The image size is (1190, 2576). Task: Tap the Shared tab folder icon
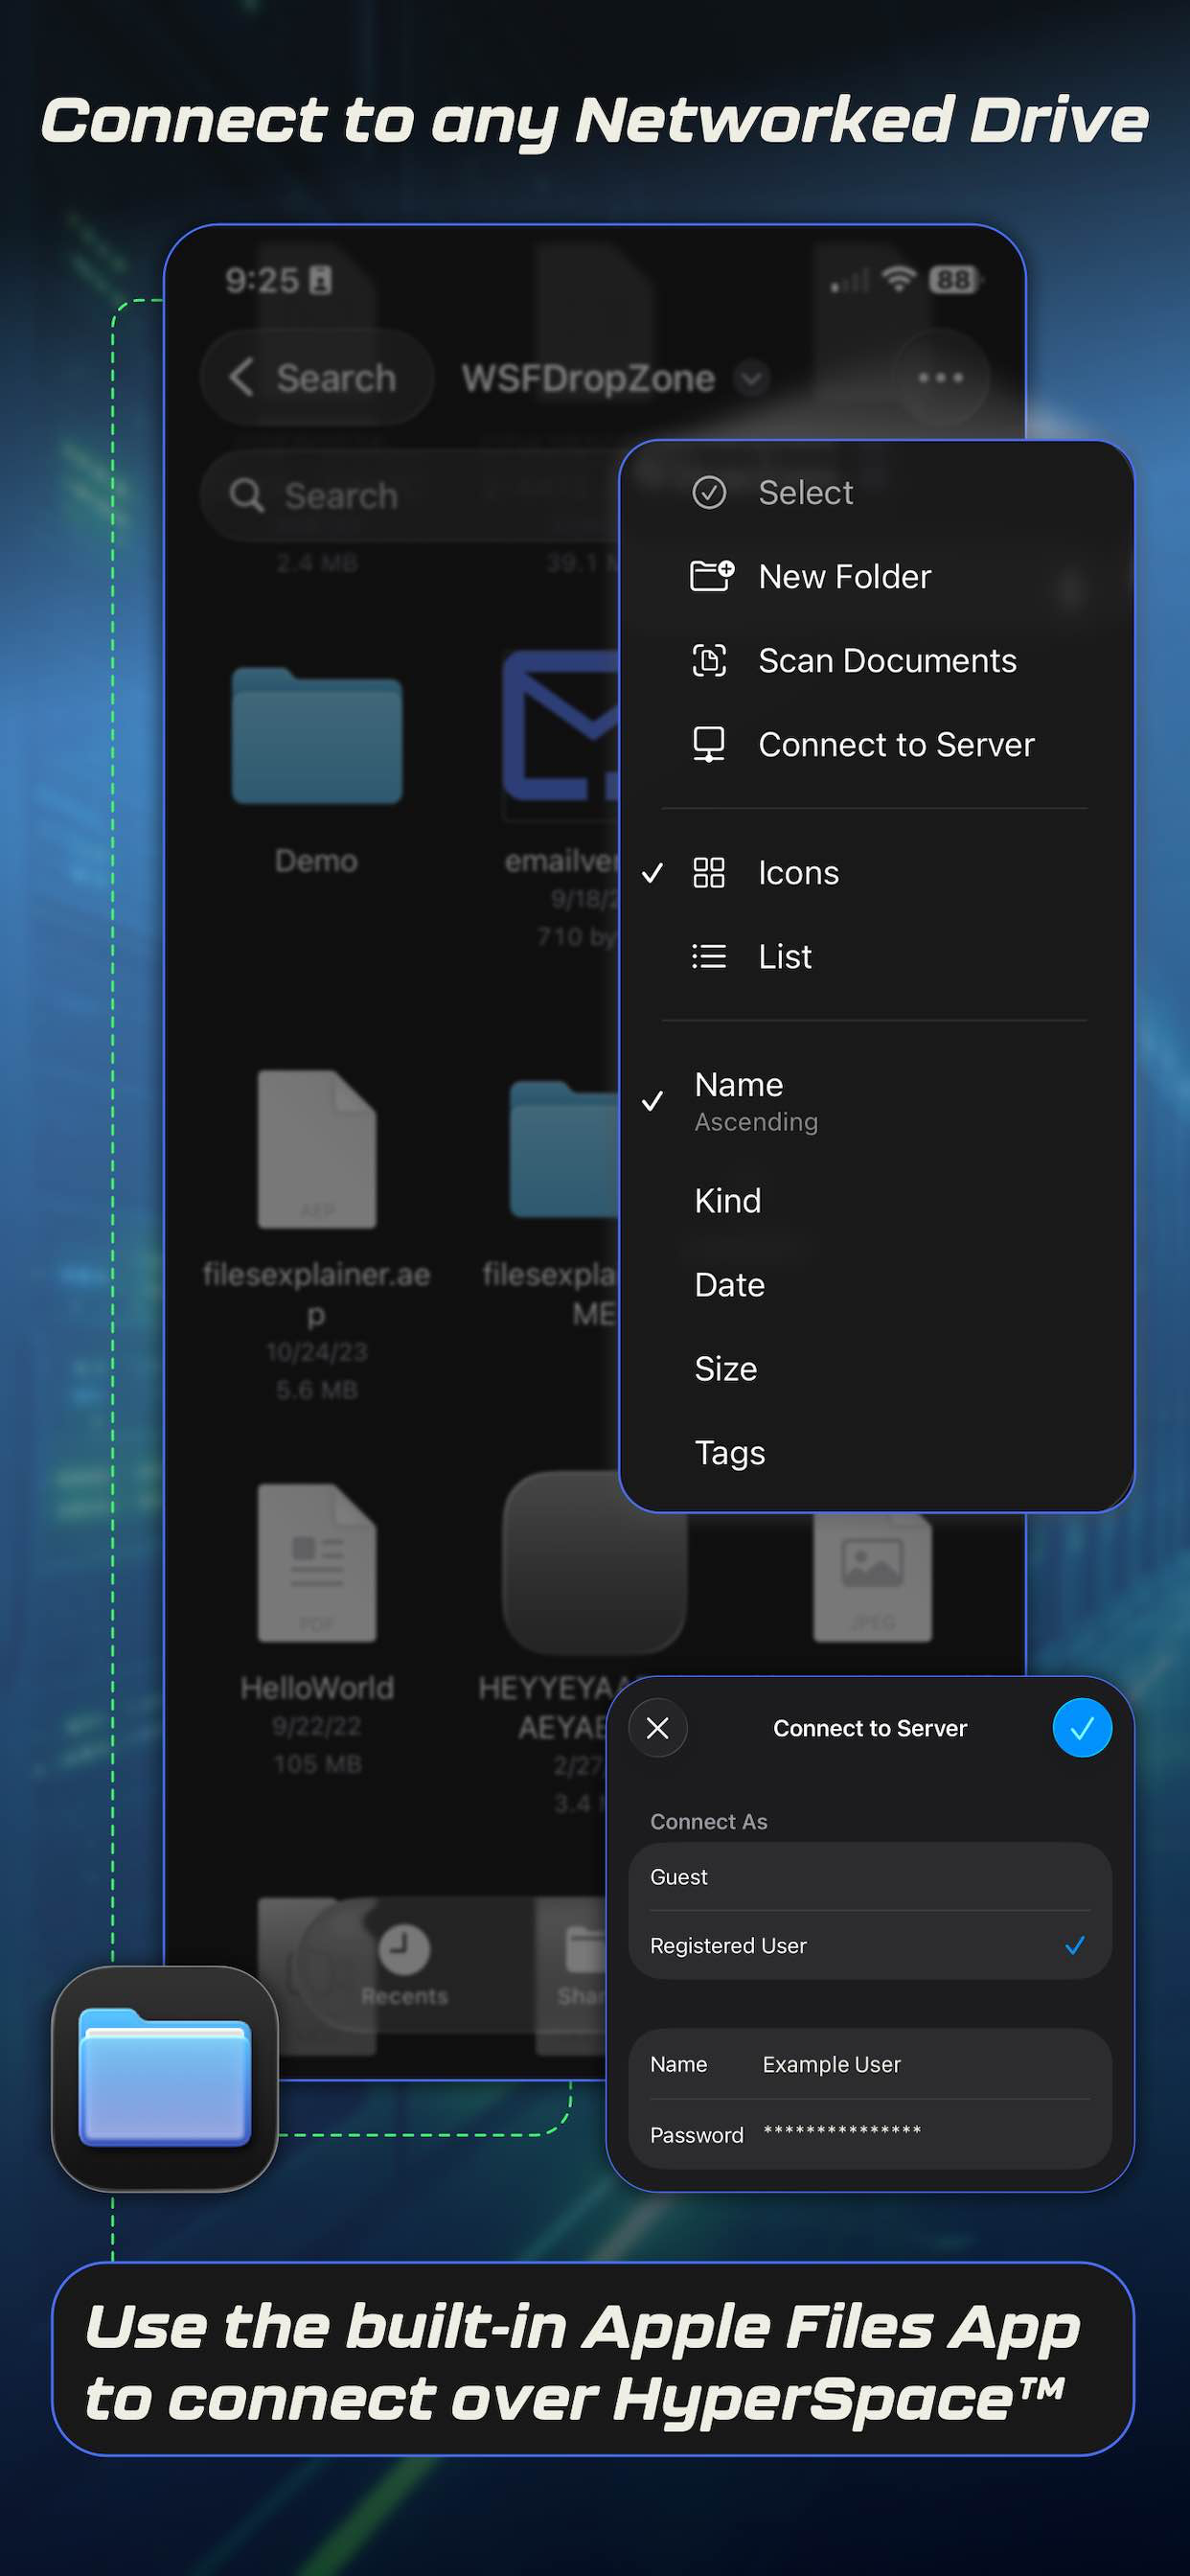585,1951
